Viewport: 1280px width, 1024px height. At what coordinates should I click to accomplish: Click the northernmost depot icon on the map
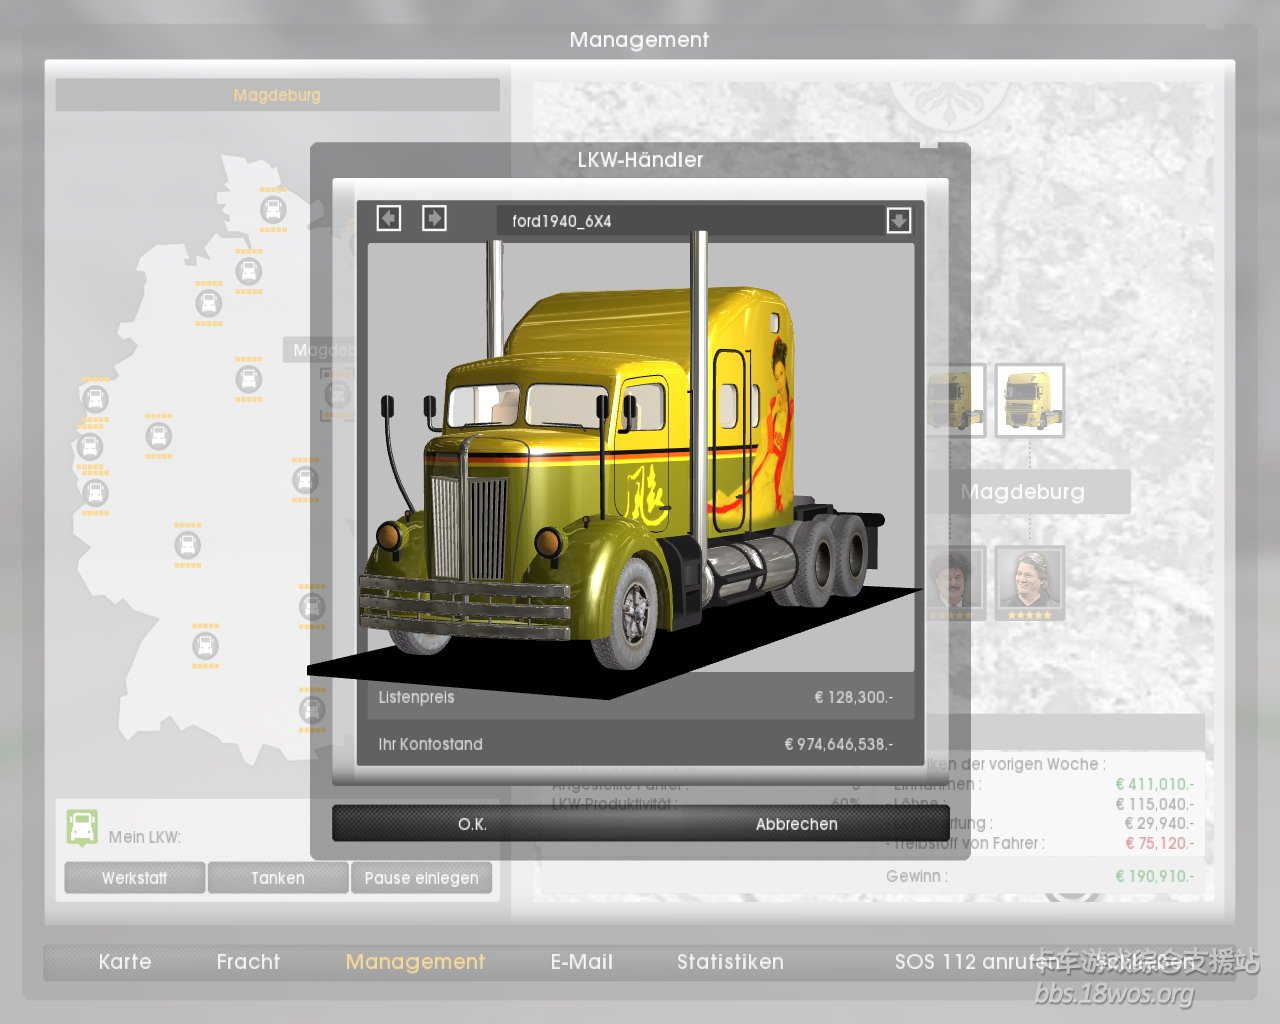273,210
